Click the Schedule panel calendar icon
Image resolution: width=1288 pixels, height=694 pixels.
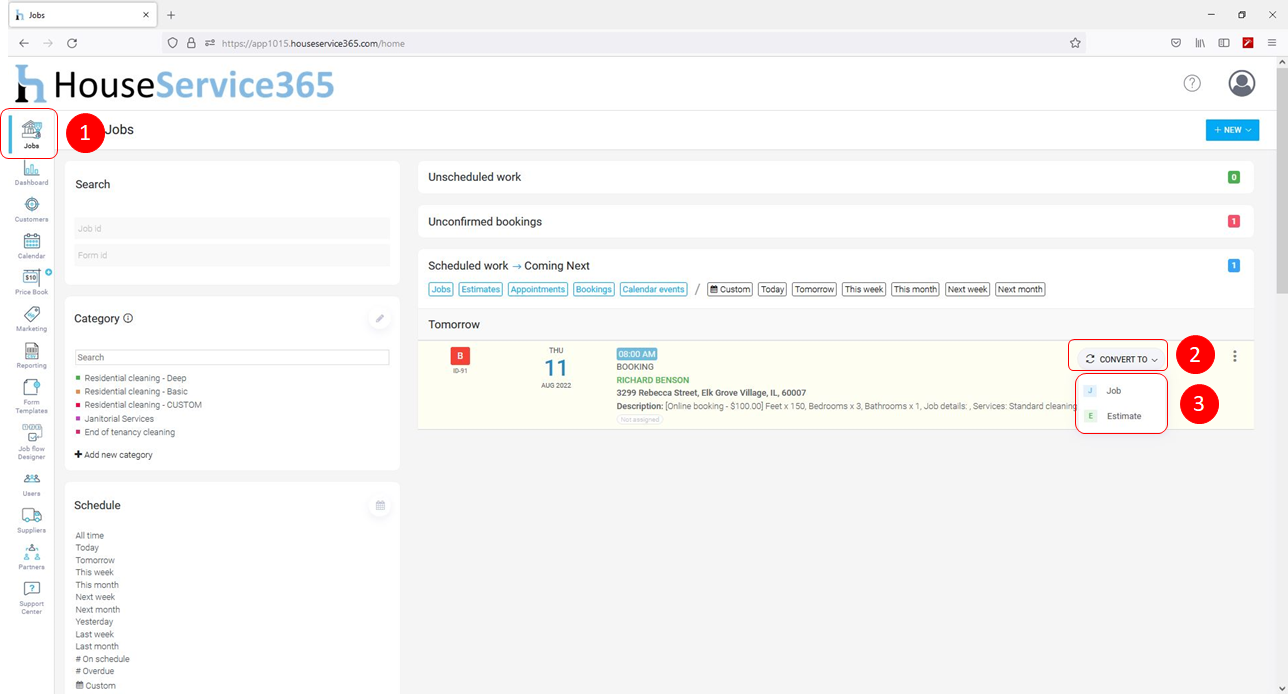(380, 506)
